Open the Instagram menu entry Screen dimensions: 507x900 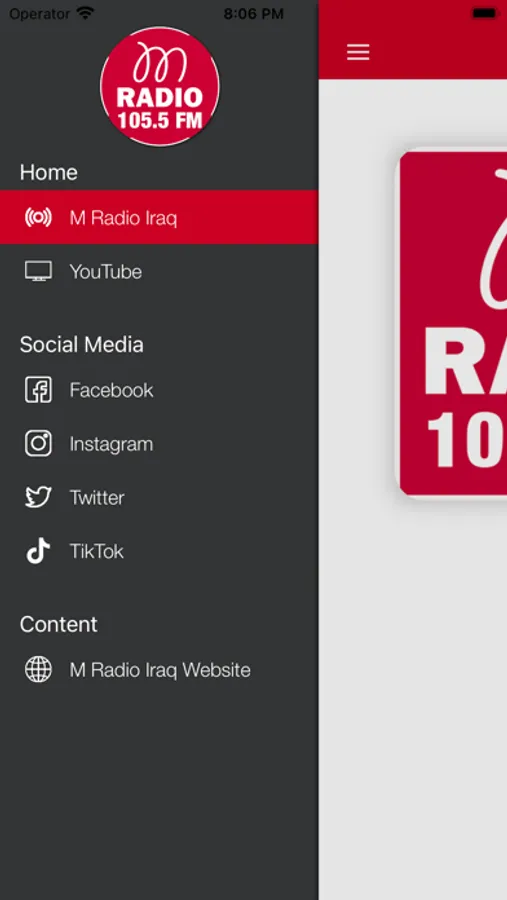tap(159, 444)
